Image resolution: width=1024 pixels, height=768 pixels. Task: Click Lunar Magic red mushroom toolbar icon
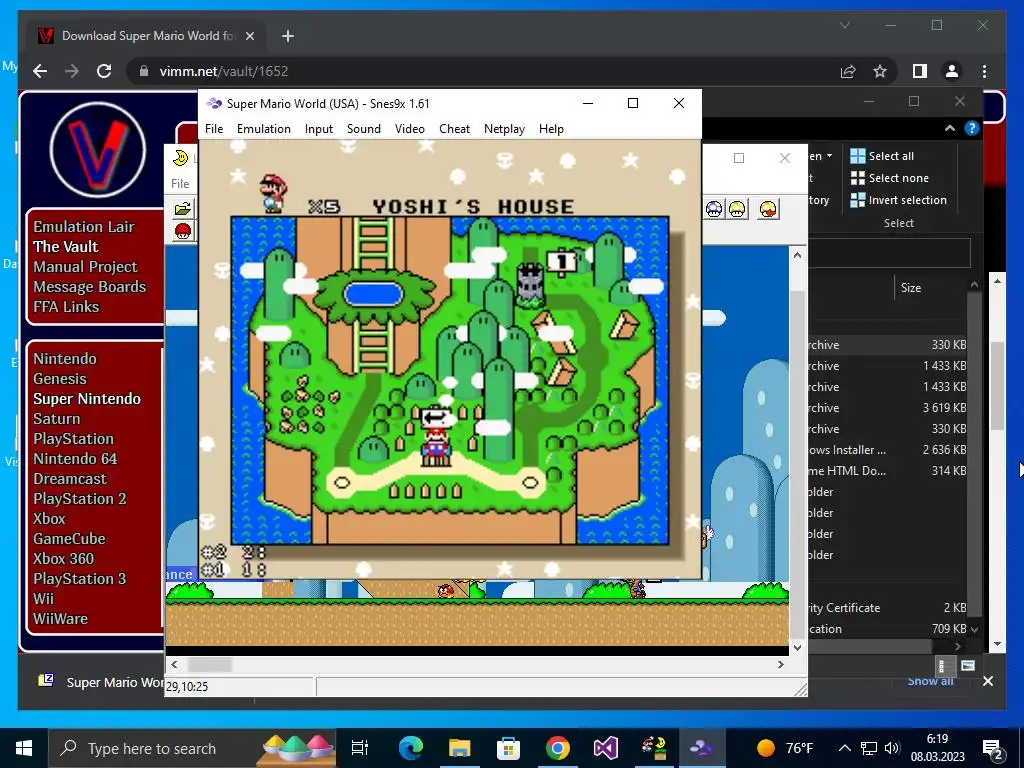click(x=182, y=231)
